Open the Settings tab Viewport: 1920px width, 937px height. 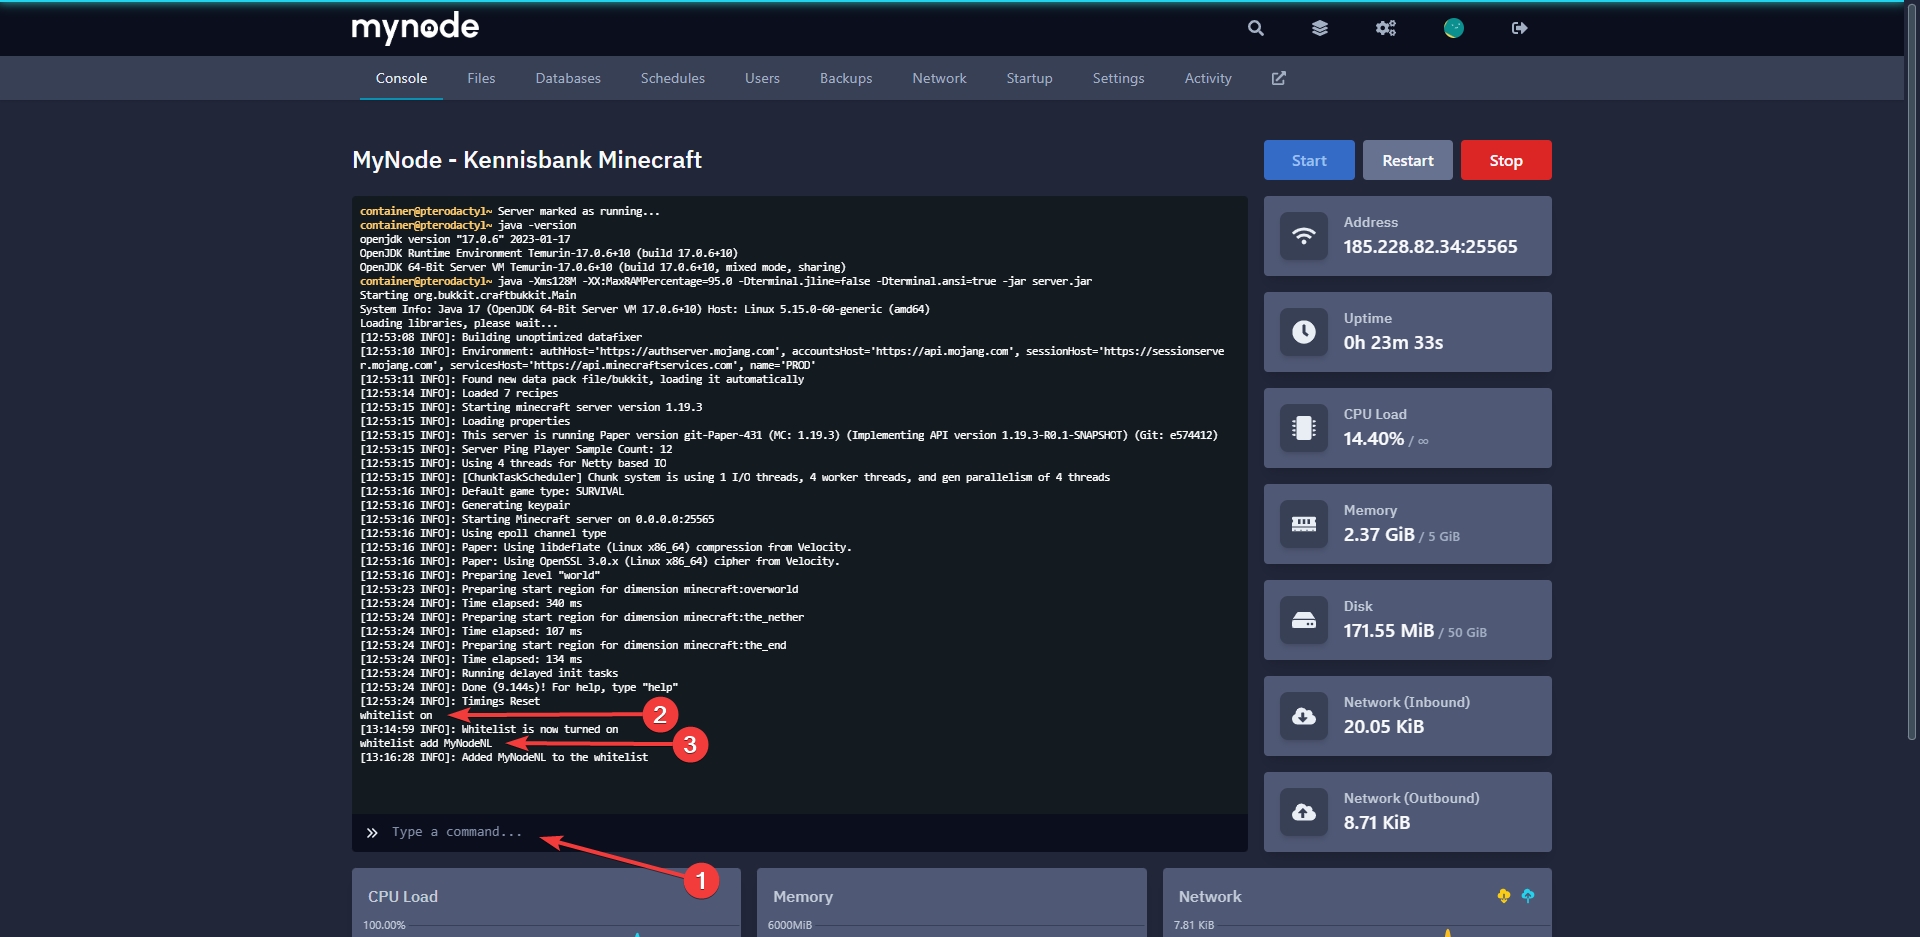(1118, 78)
